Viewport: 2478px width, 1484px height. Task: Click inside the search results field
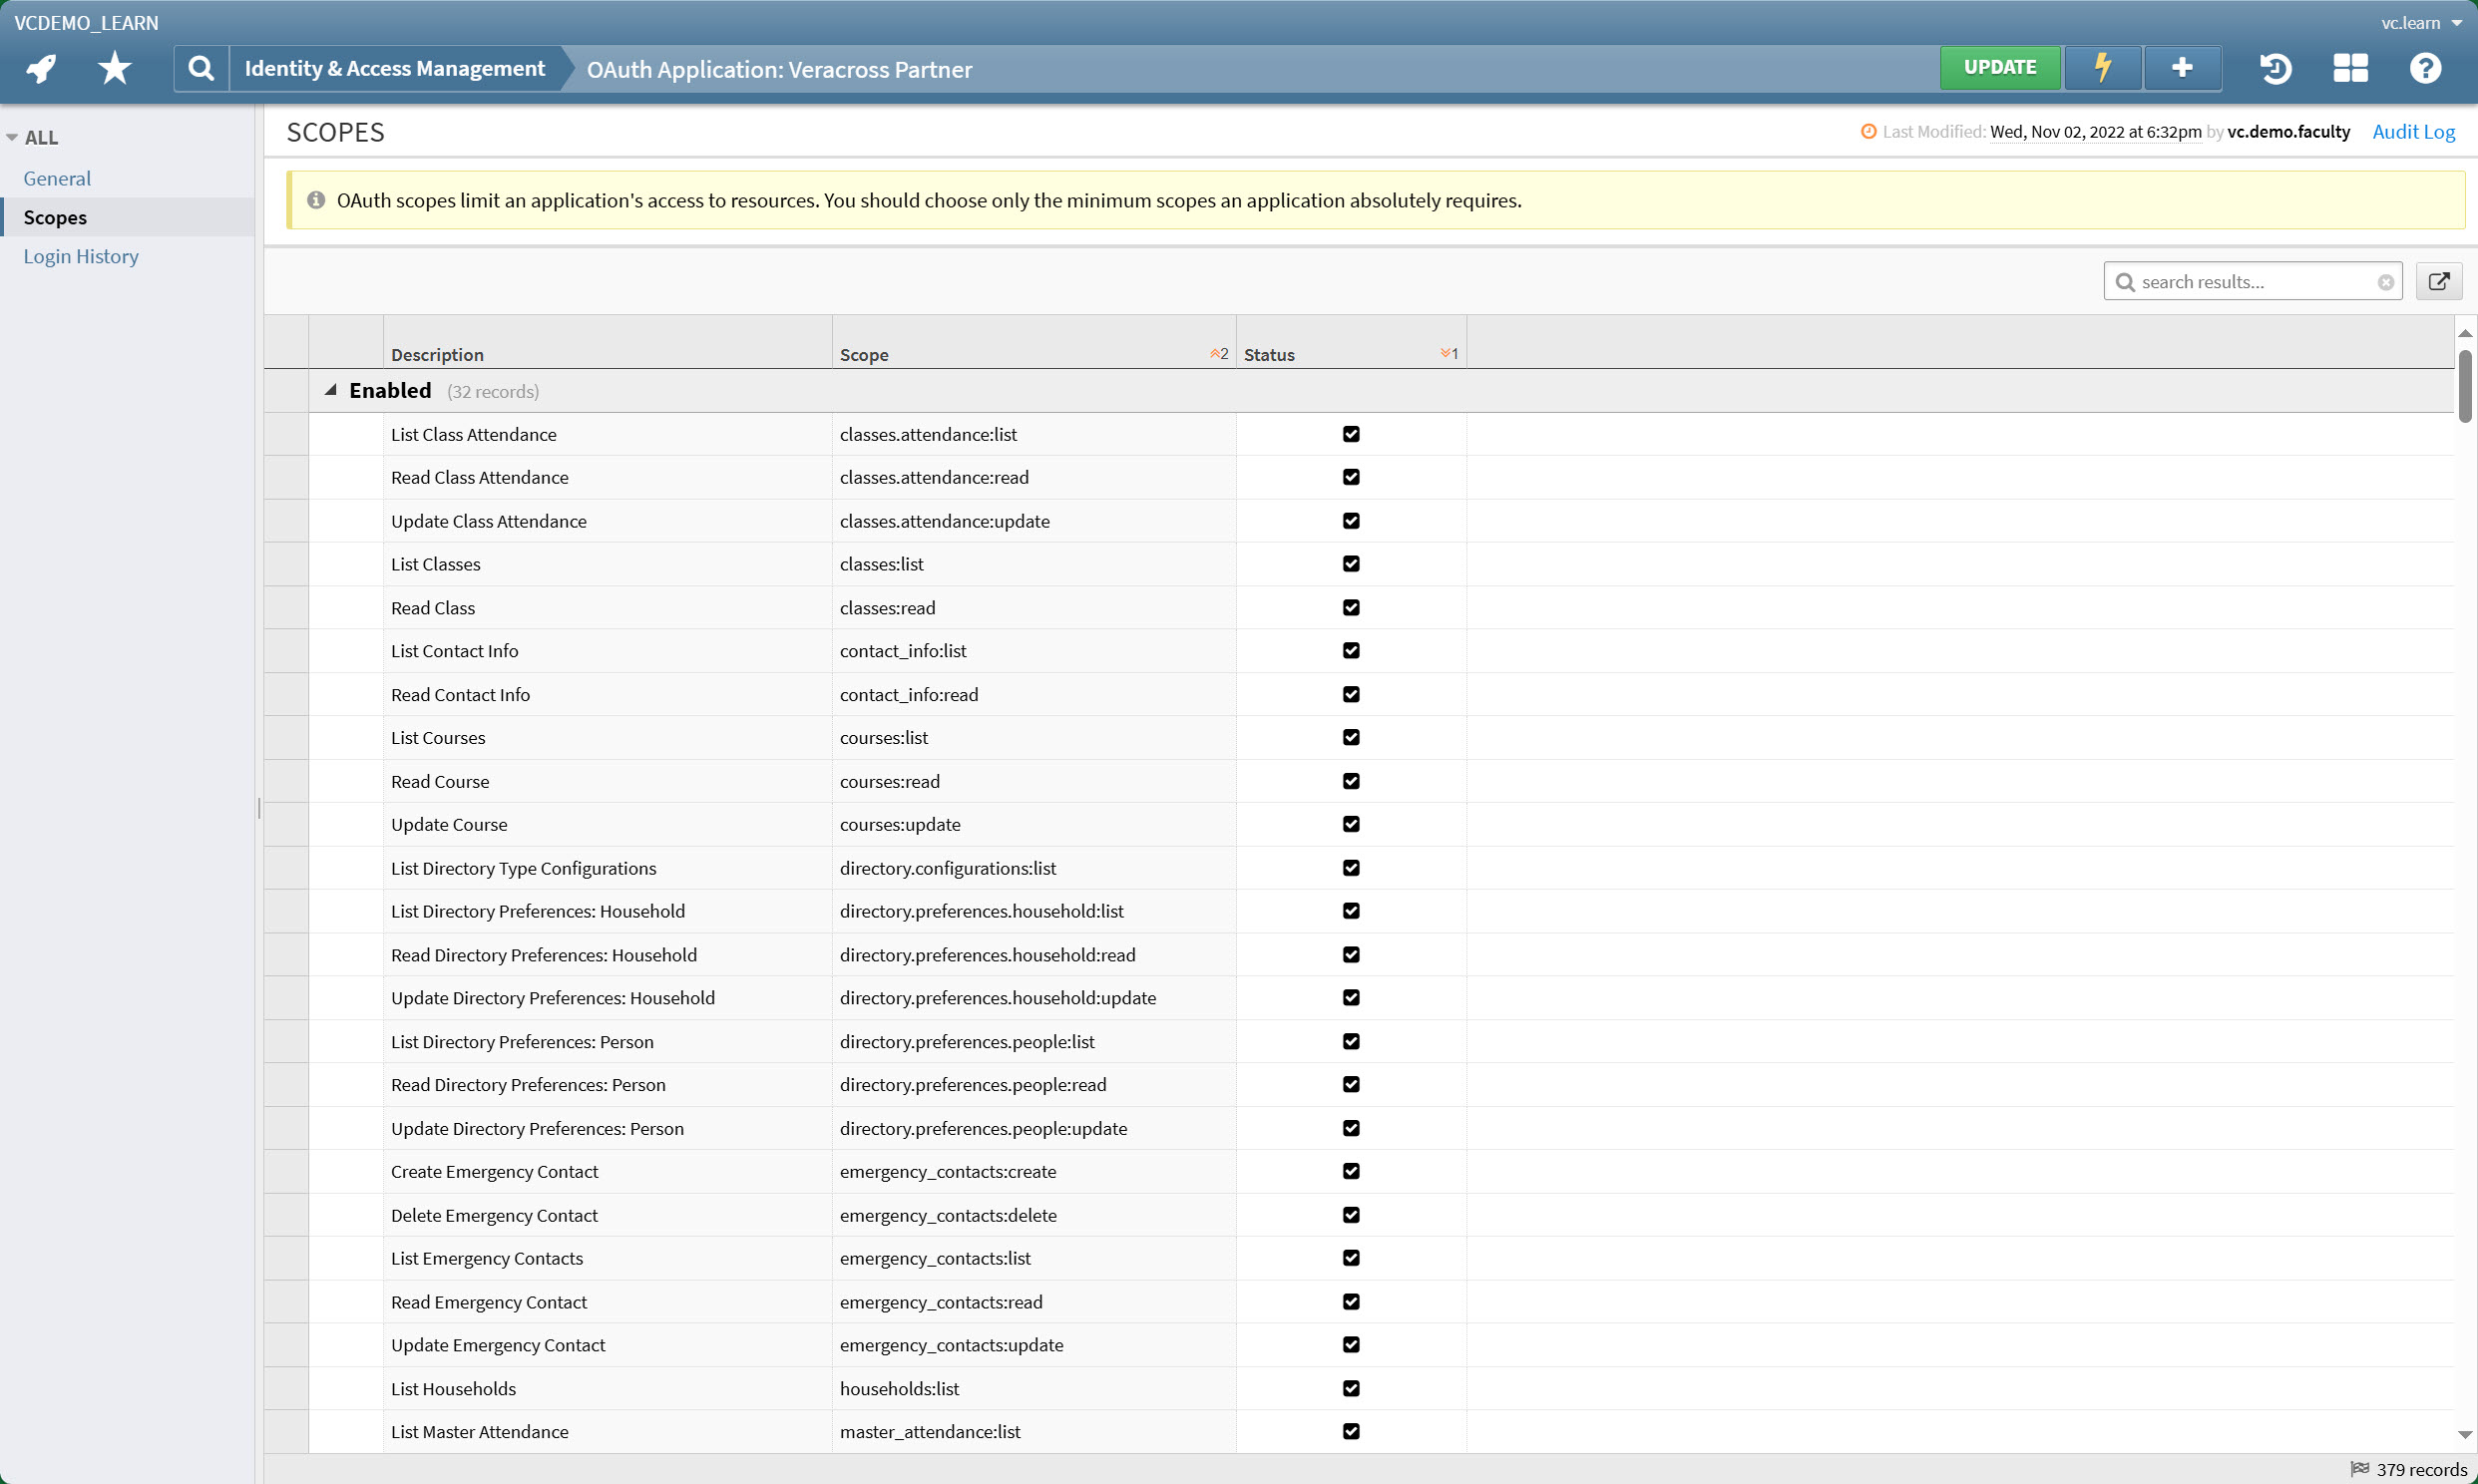tap(2250, 281)
